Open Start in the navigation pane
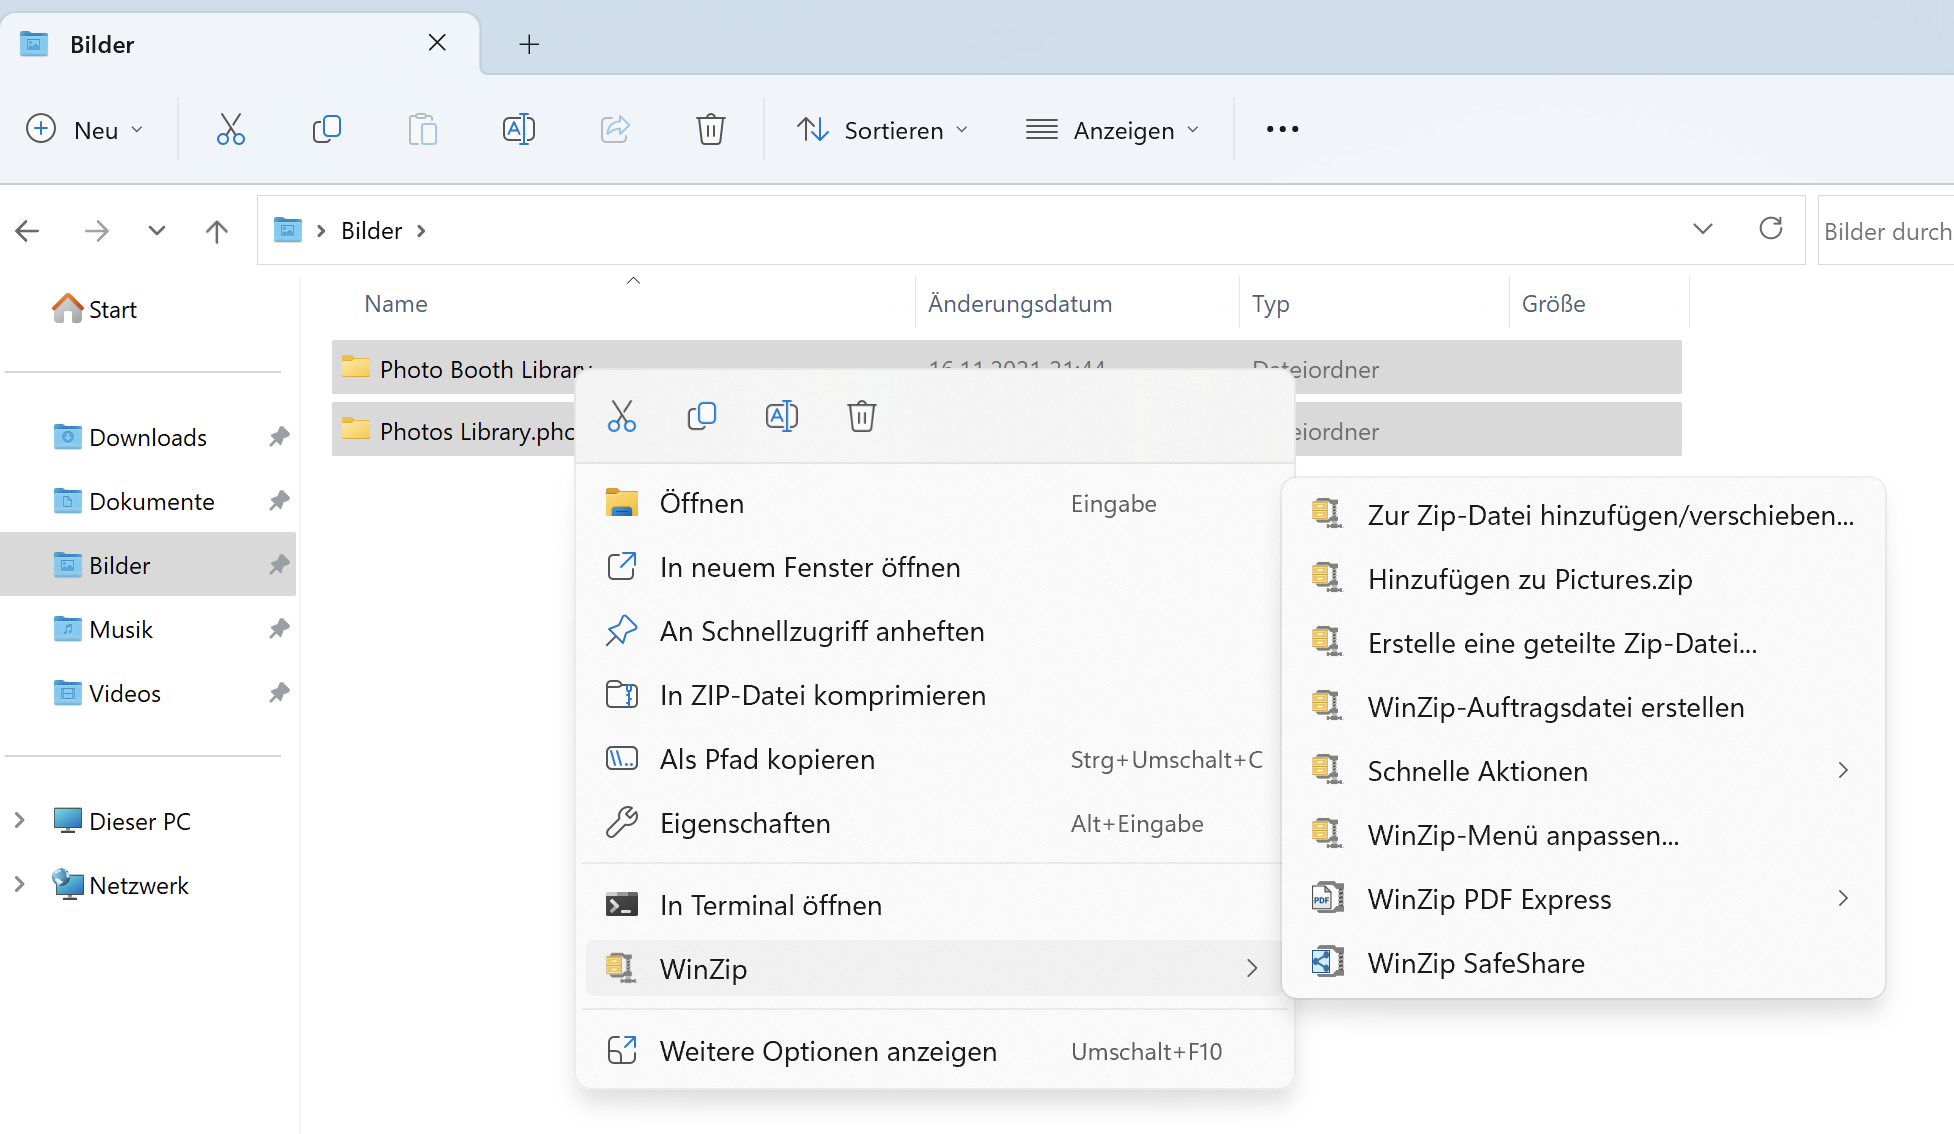This screenshot has width=1954, height=1134. [95, 309]
